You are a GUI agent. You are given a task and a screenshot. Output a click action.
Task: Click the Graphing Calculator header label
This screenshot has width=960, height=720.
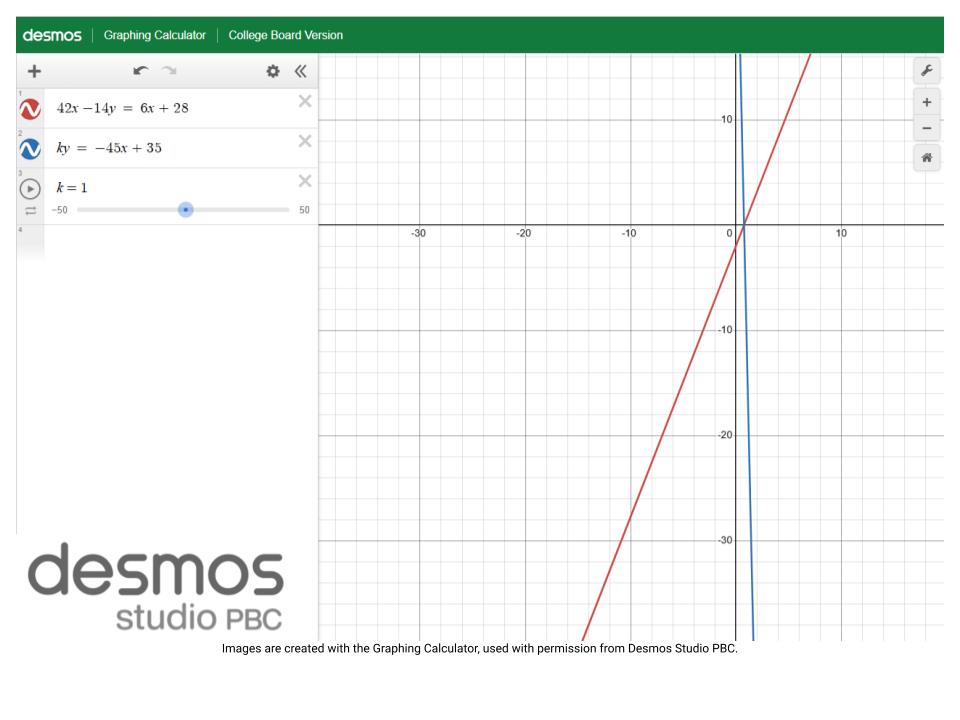pos(155,35)
